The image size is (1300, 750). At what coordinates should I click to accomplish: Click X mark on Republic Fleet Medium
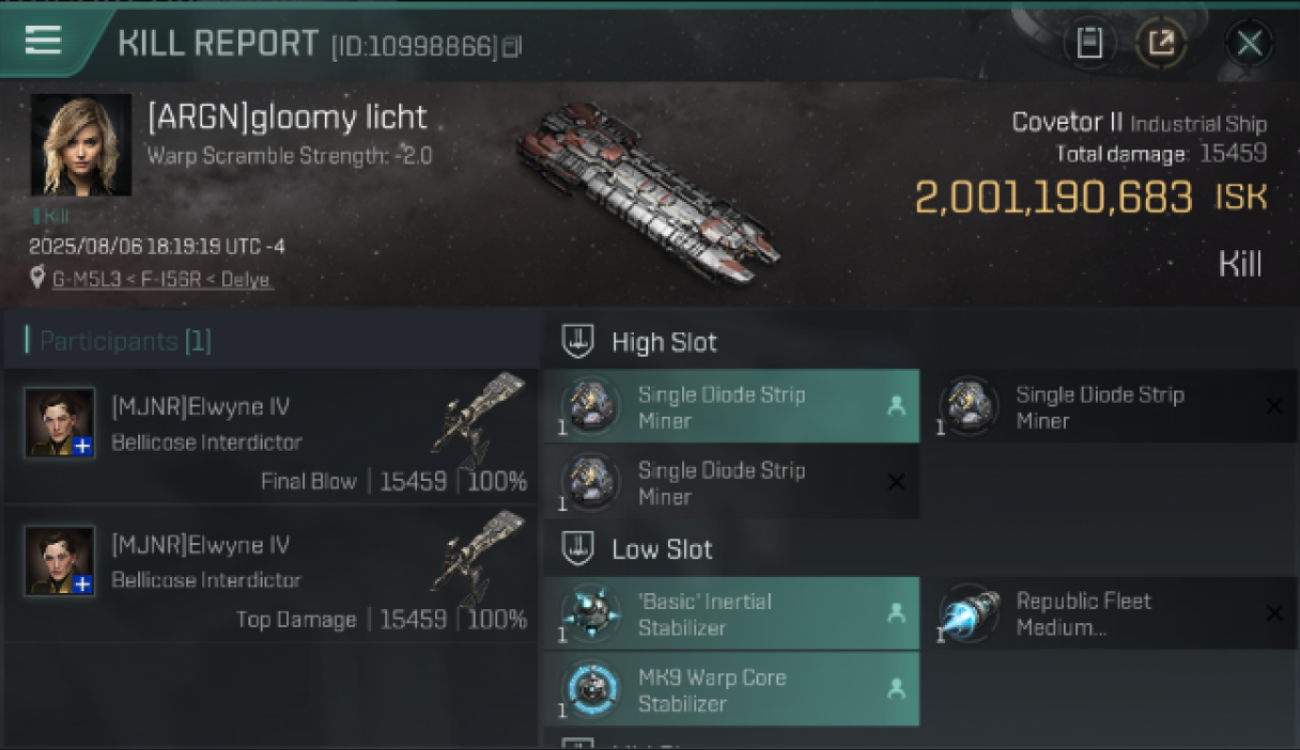1274,613
